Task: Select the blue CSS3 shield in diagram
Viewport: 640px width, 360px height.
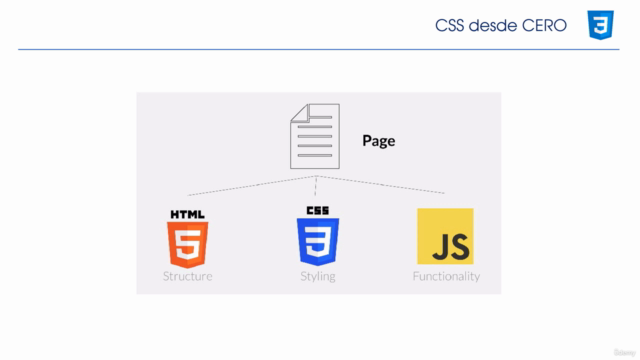Action: (318, 242)
